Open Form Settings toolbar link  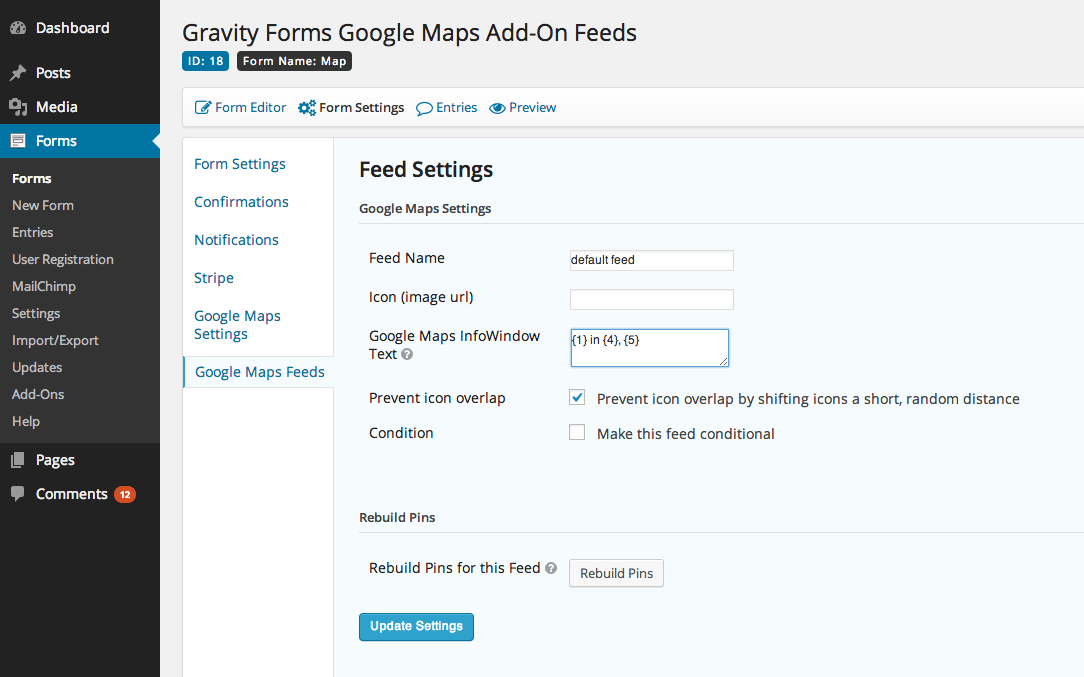(351, 108)
